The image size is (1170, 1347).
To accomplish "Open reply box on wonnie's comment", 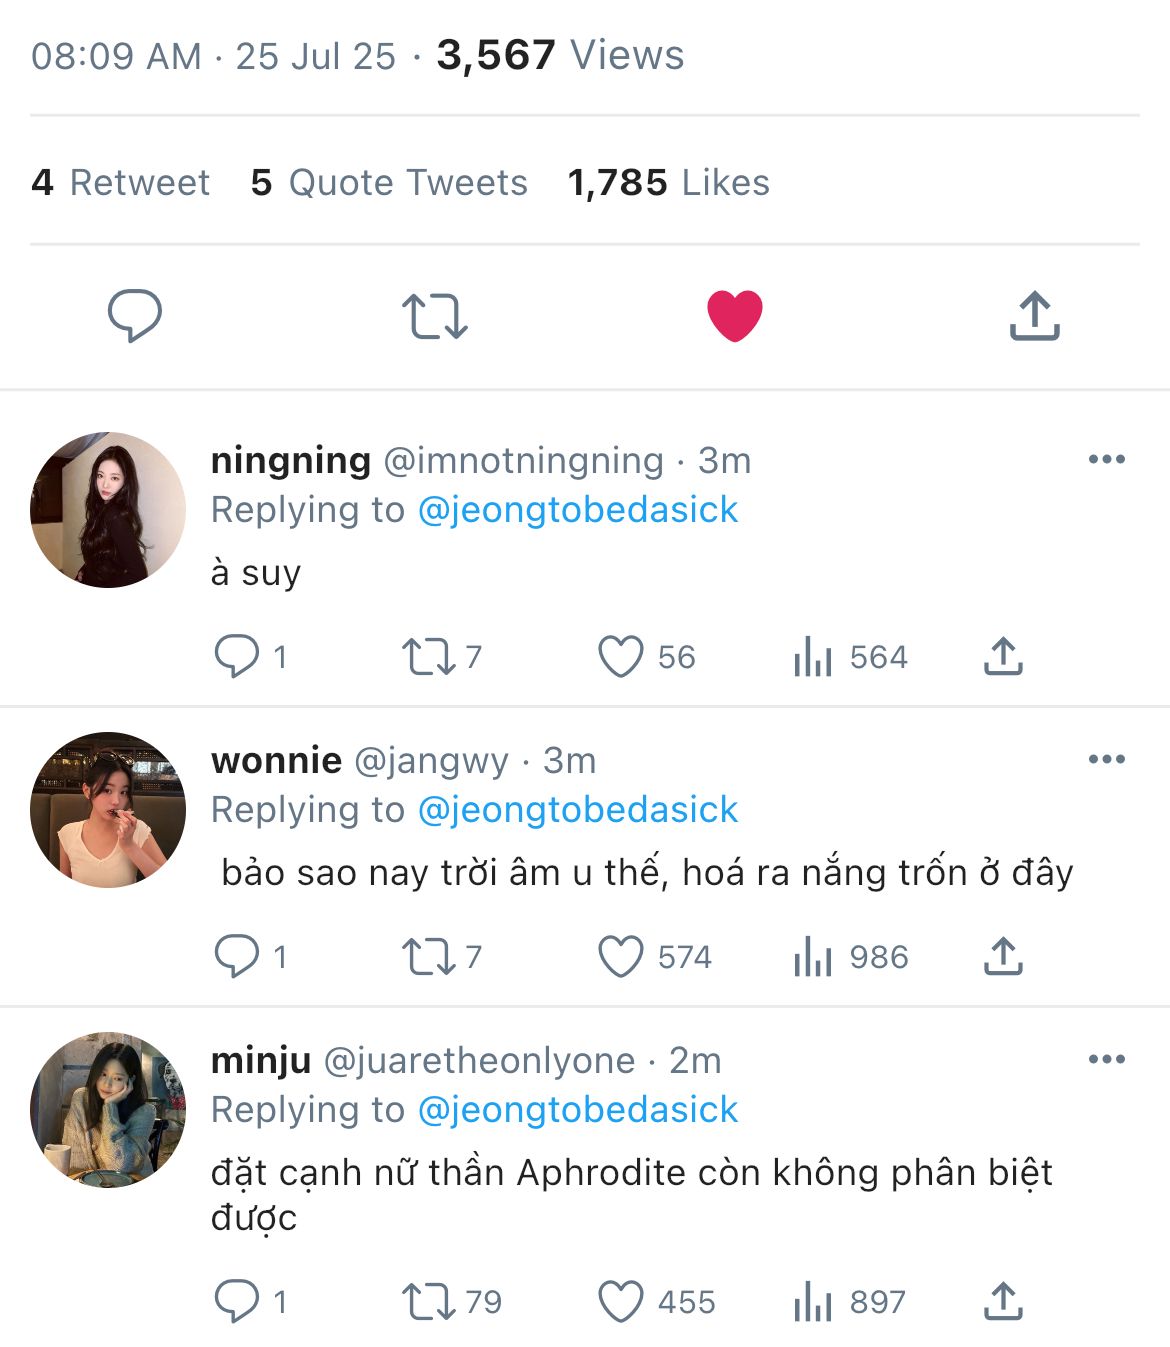I will [x=236, y=957].
